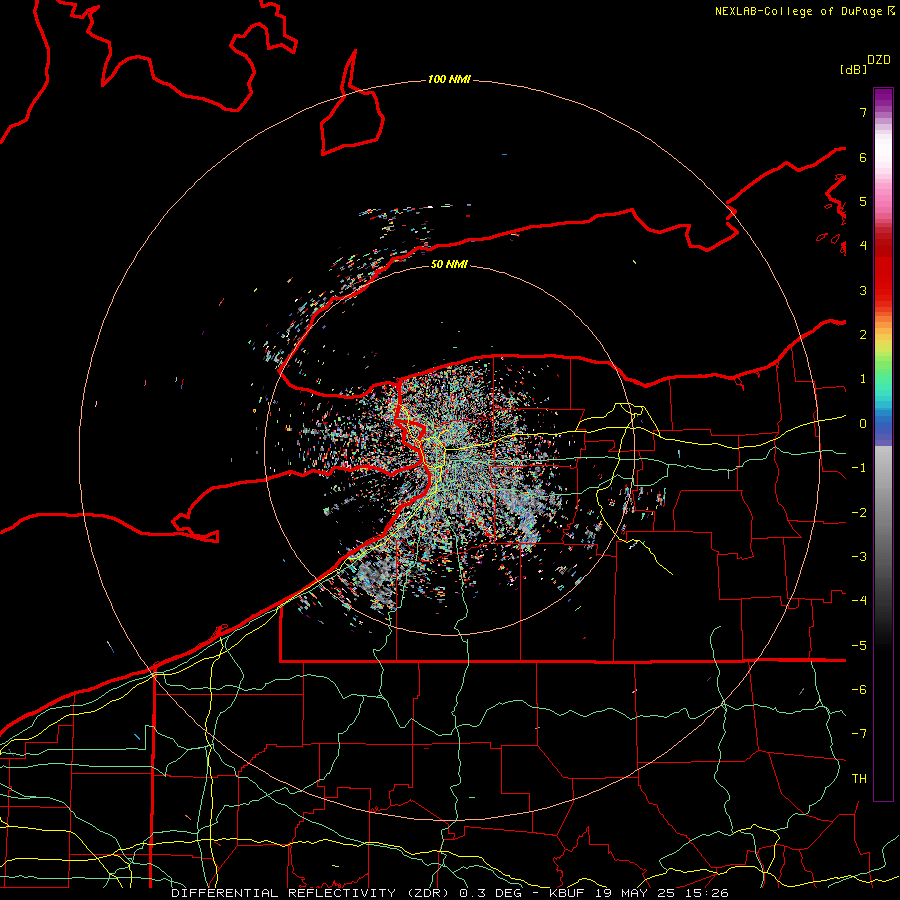Click the 3 value on the color scale
Viewport: 900px width, 900px height.
(x=863, y=290)
